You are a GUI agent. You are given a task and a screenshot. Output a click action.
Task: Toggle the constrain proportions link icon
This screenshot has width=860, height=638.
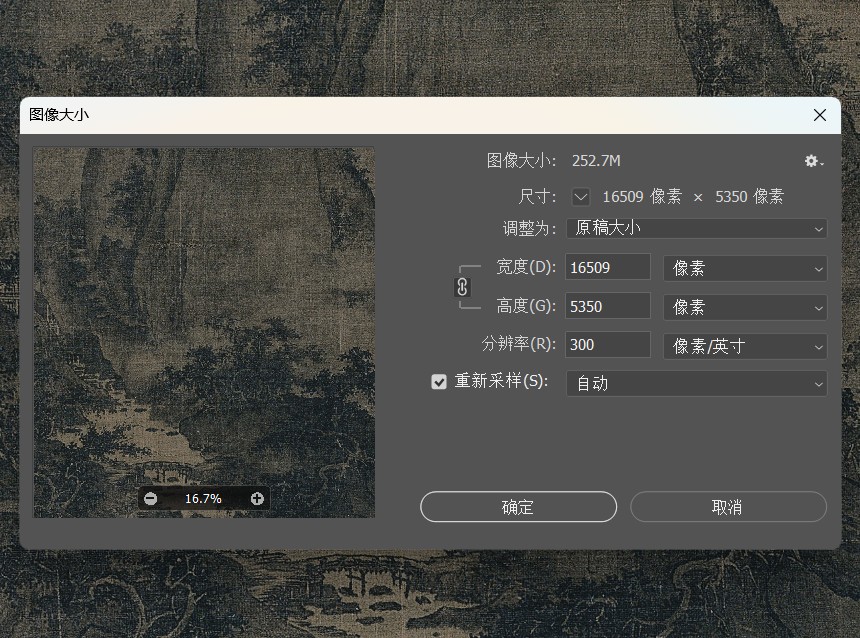click(462, 287)
